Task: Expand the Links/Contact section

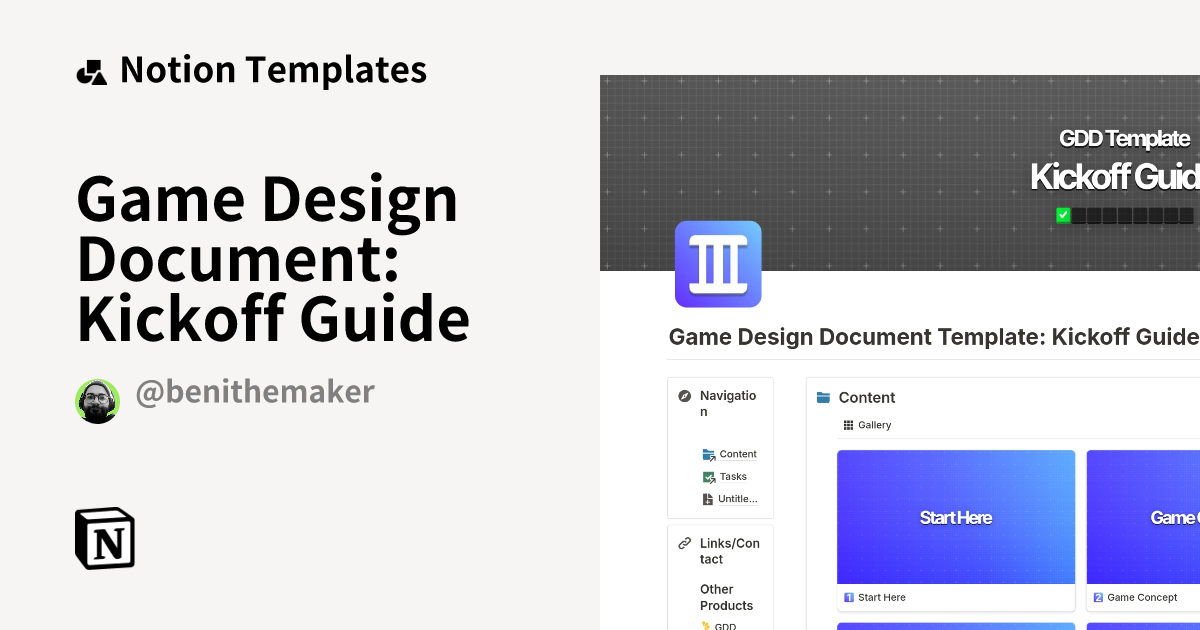Action: point(729,551)
